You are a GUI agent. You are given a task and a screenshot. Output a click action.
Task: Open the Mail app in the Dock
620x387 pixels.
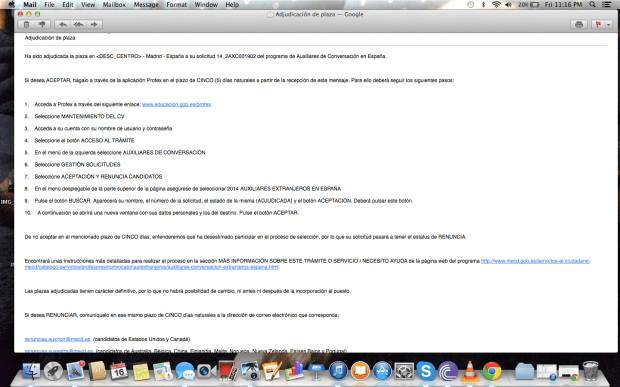75,370
